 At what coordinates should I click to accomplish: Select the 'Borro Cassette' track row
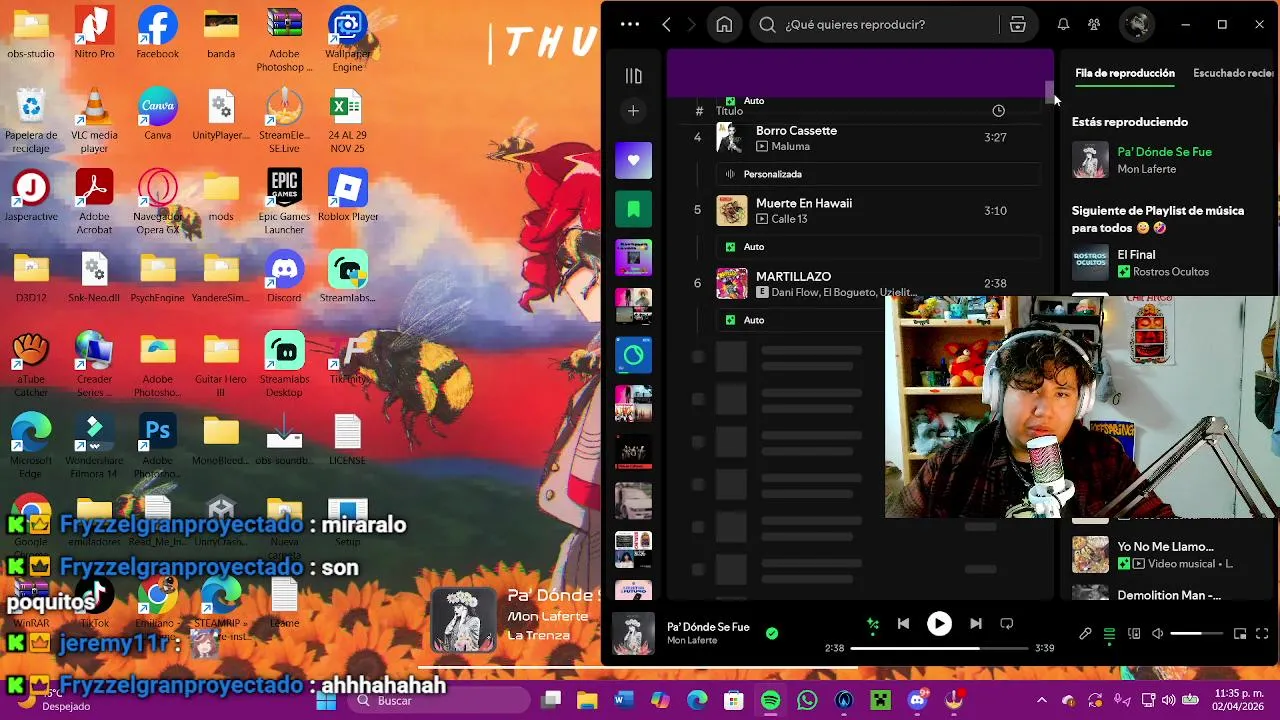point(862,138)
